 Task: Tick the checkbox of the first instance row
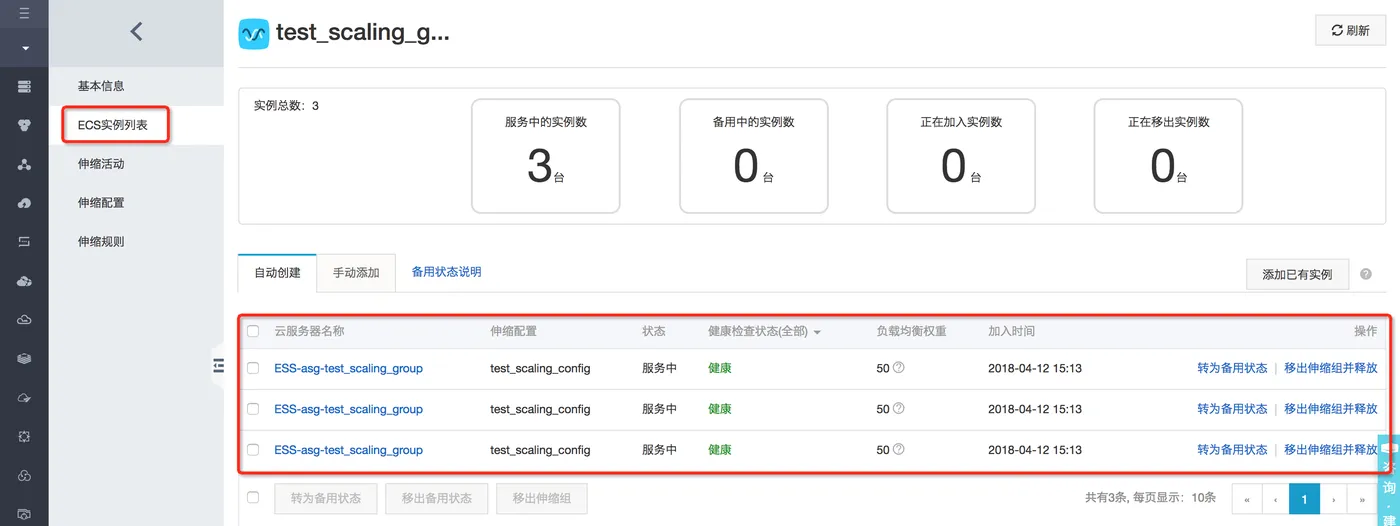point(253,368)
